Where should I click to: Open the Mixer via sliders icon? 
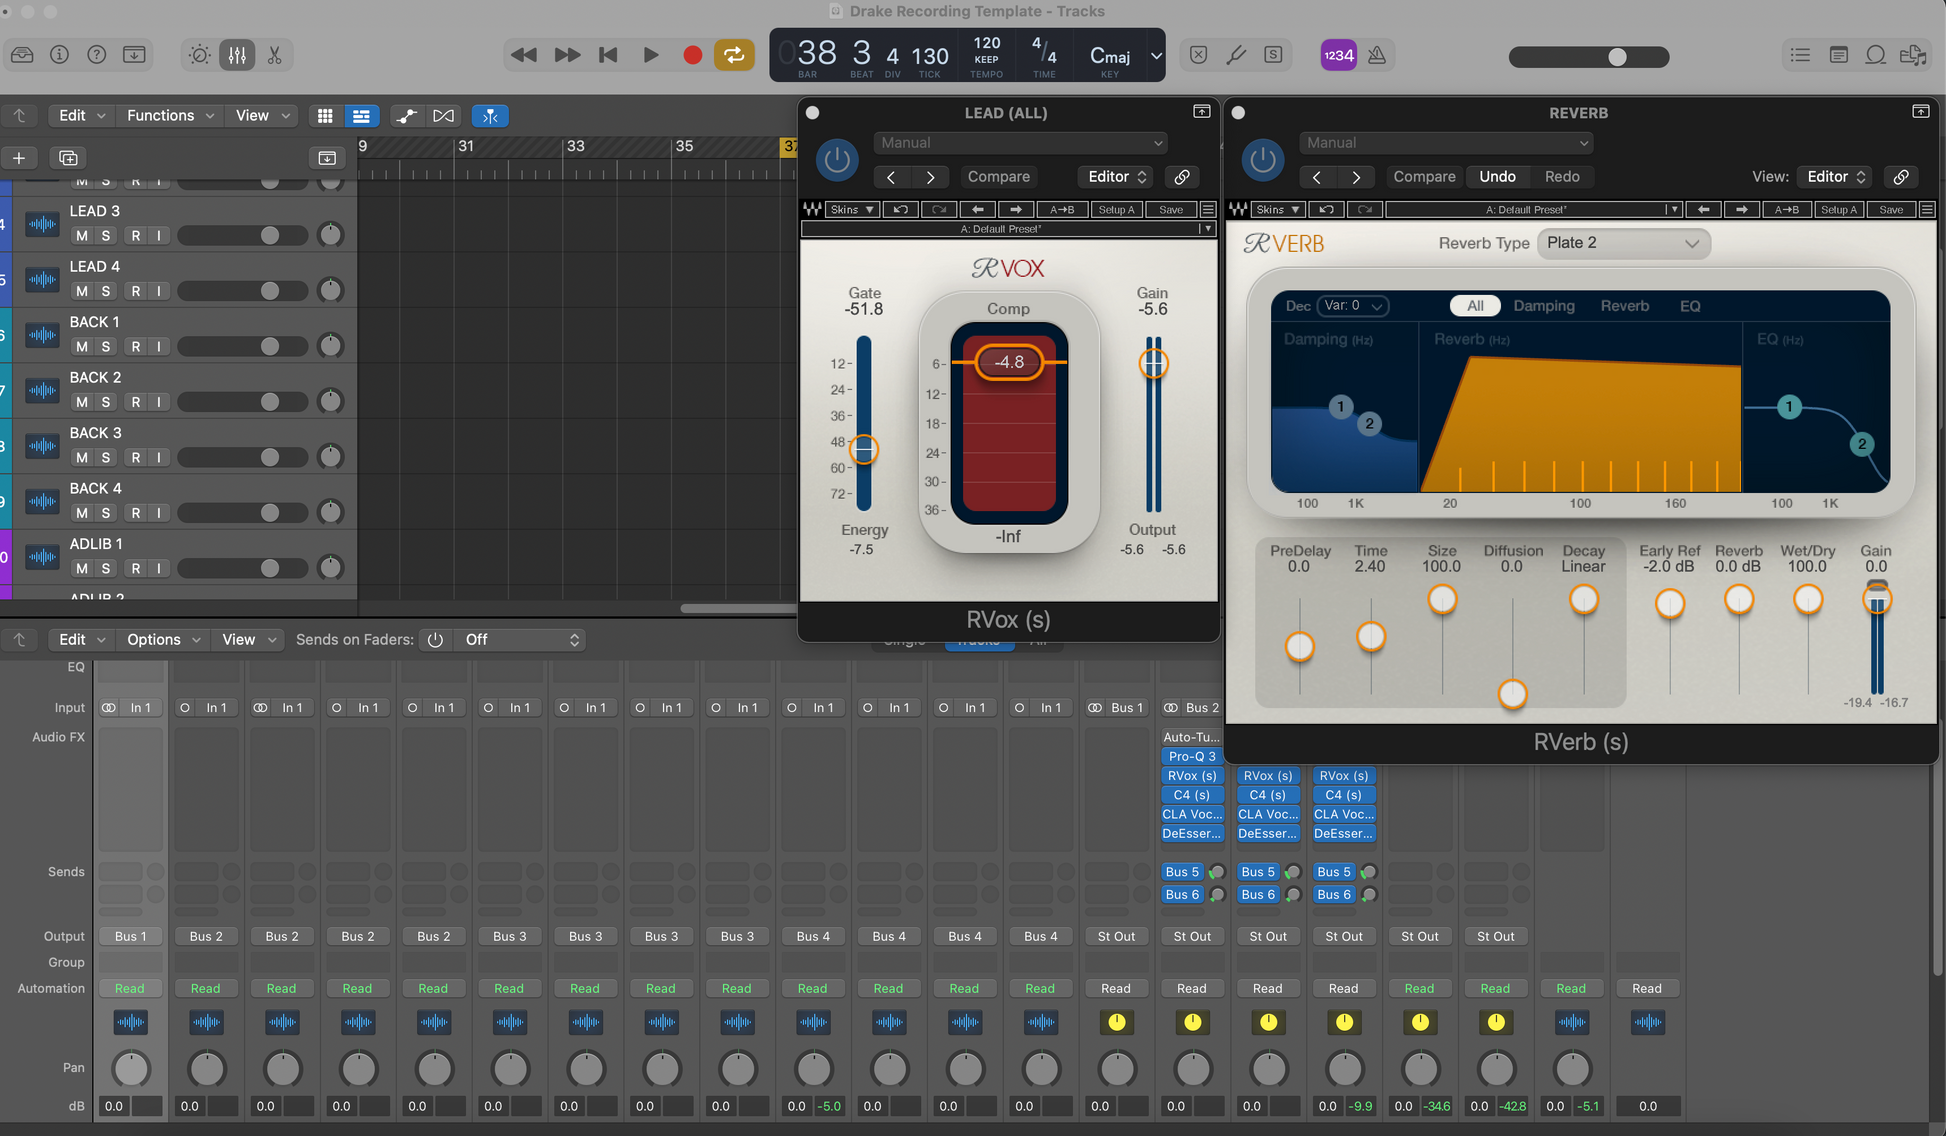click(237, 55)
